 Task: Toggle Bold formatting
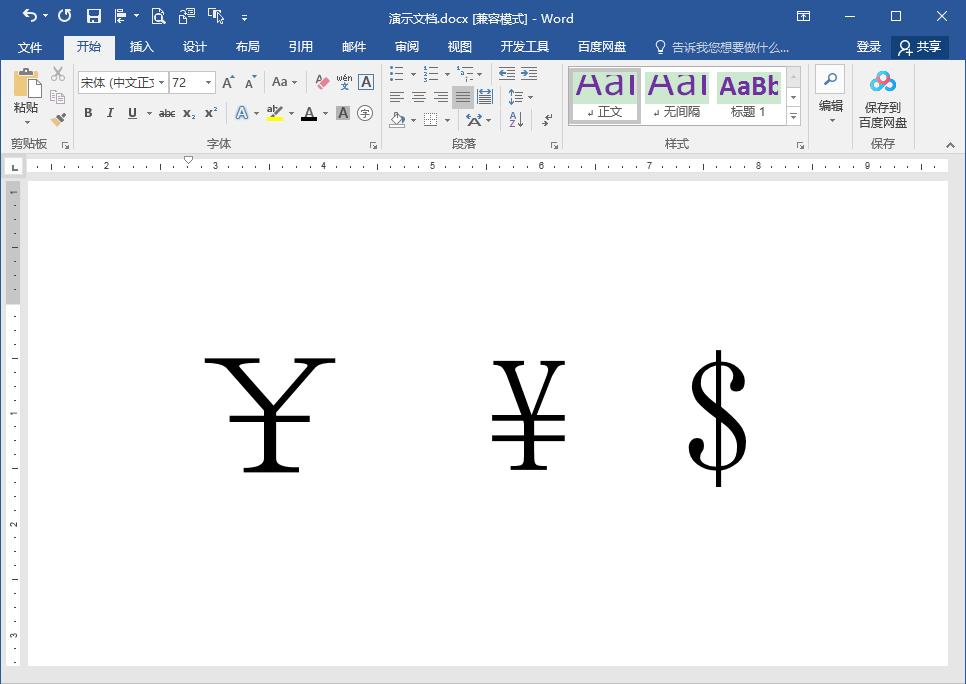point(88,113)
